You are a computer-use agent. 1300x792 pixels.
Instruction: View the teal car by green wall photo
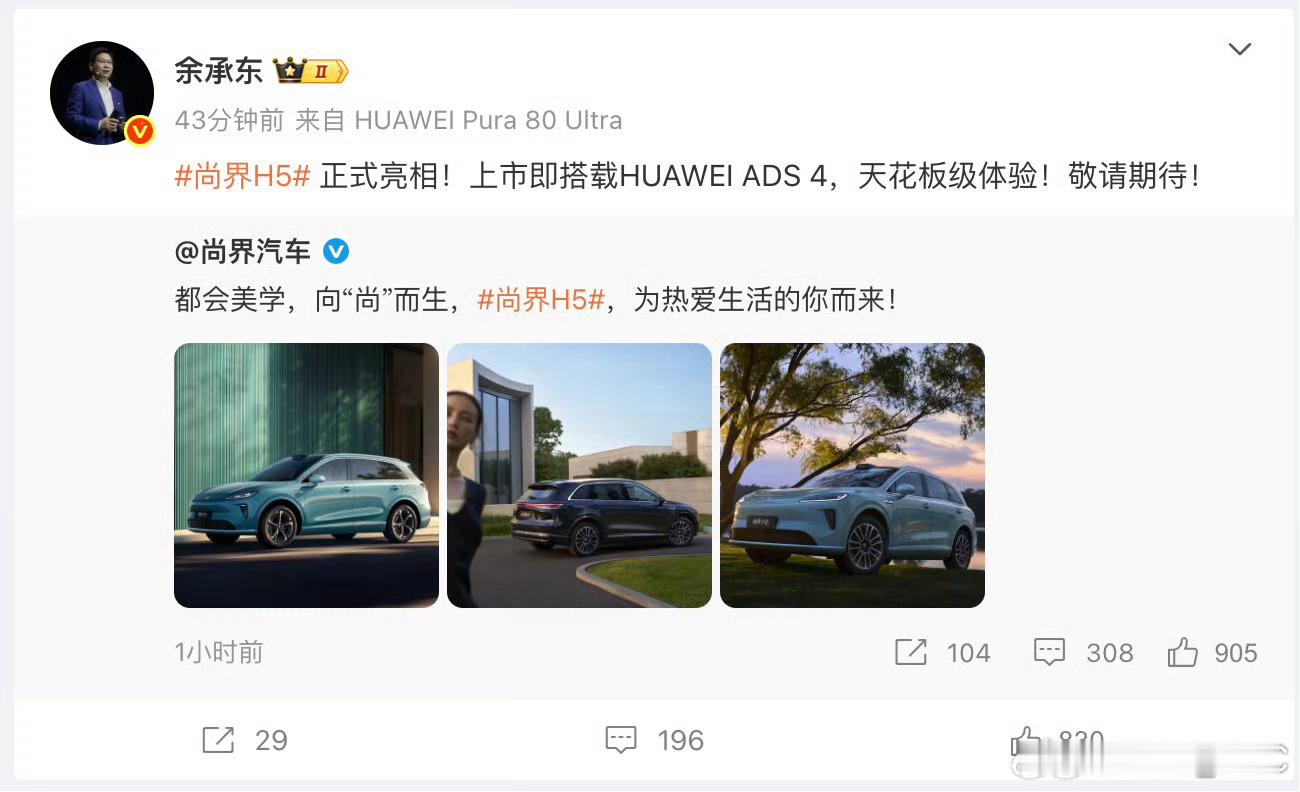pyautogui.click(x=306, y=475)
